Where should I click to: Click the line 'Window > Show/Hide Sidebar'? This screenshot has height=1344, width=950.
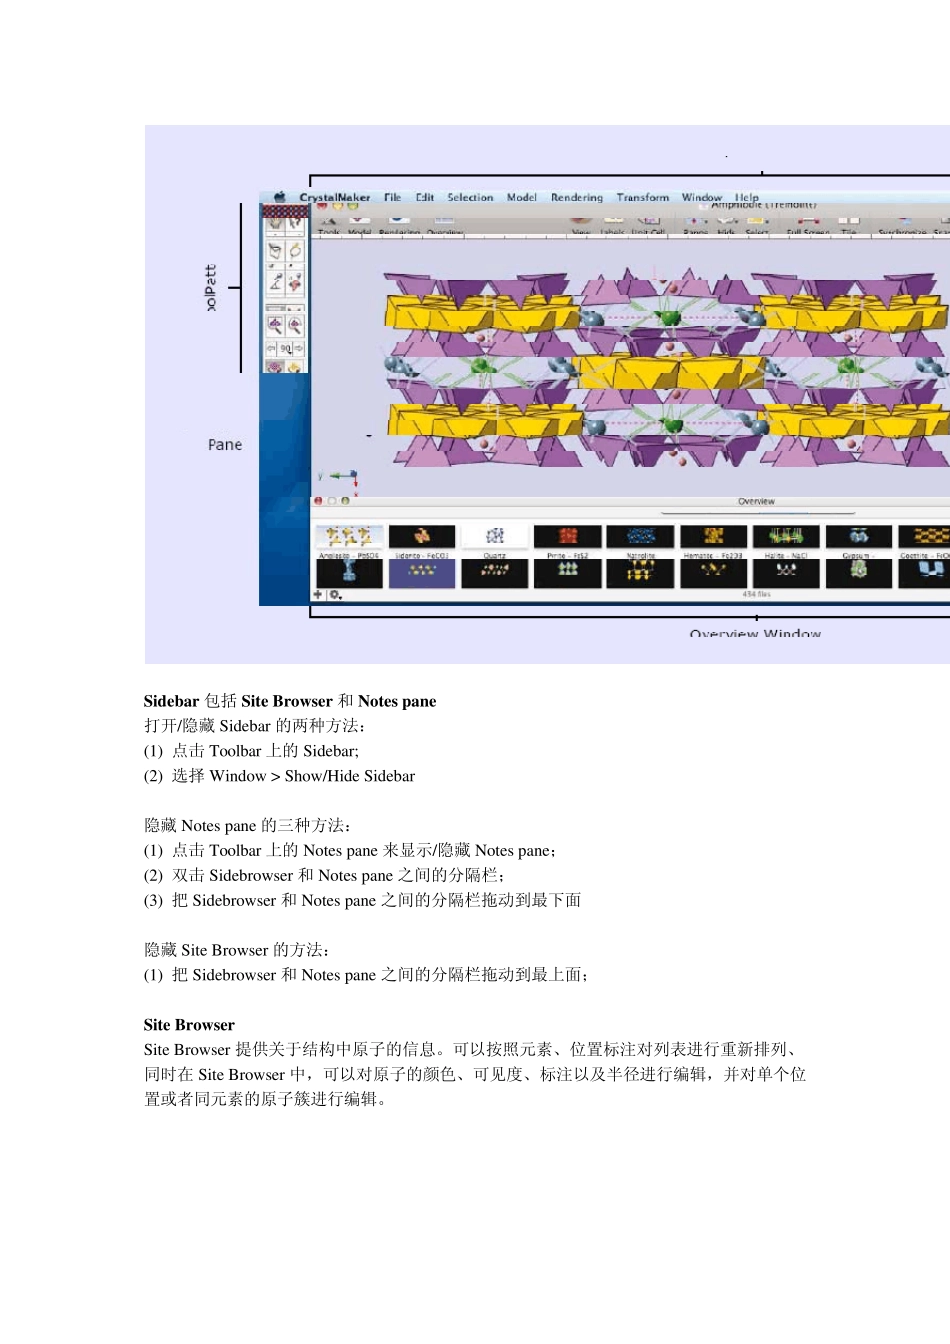pos(312,776)
